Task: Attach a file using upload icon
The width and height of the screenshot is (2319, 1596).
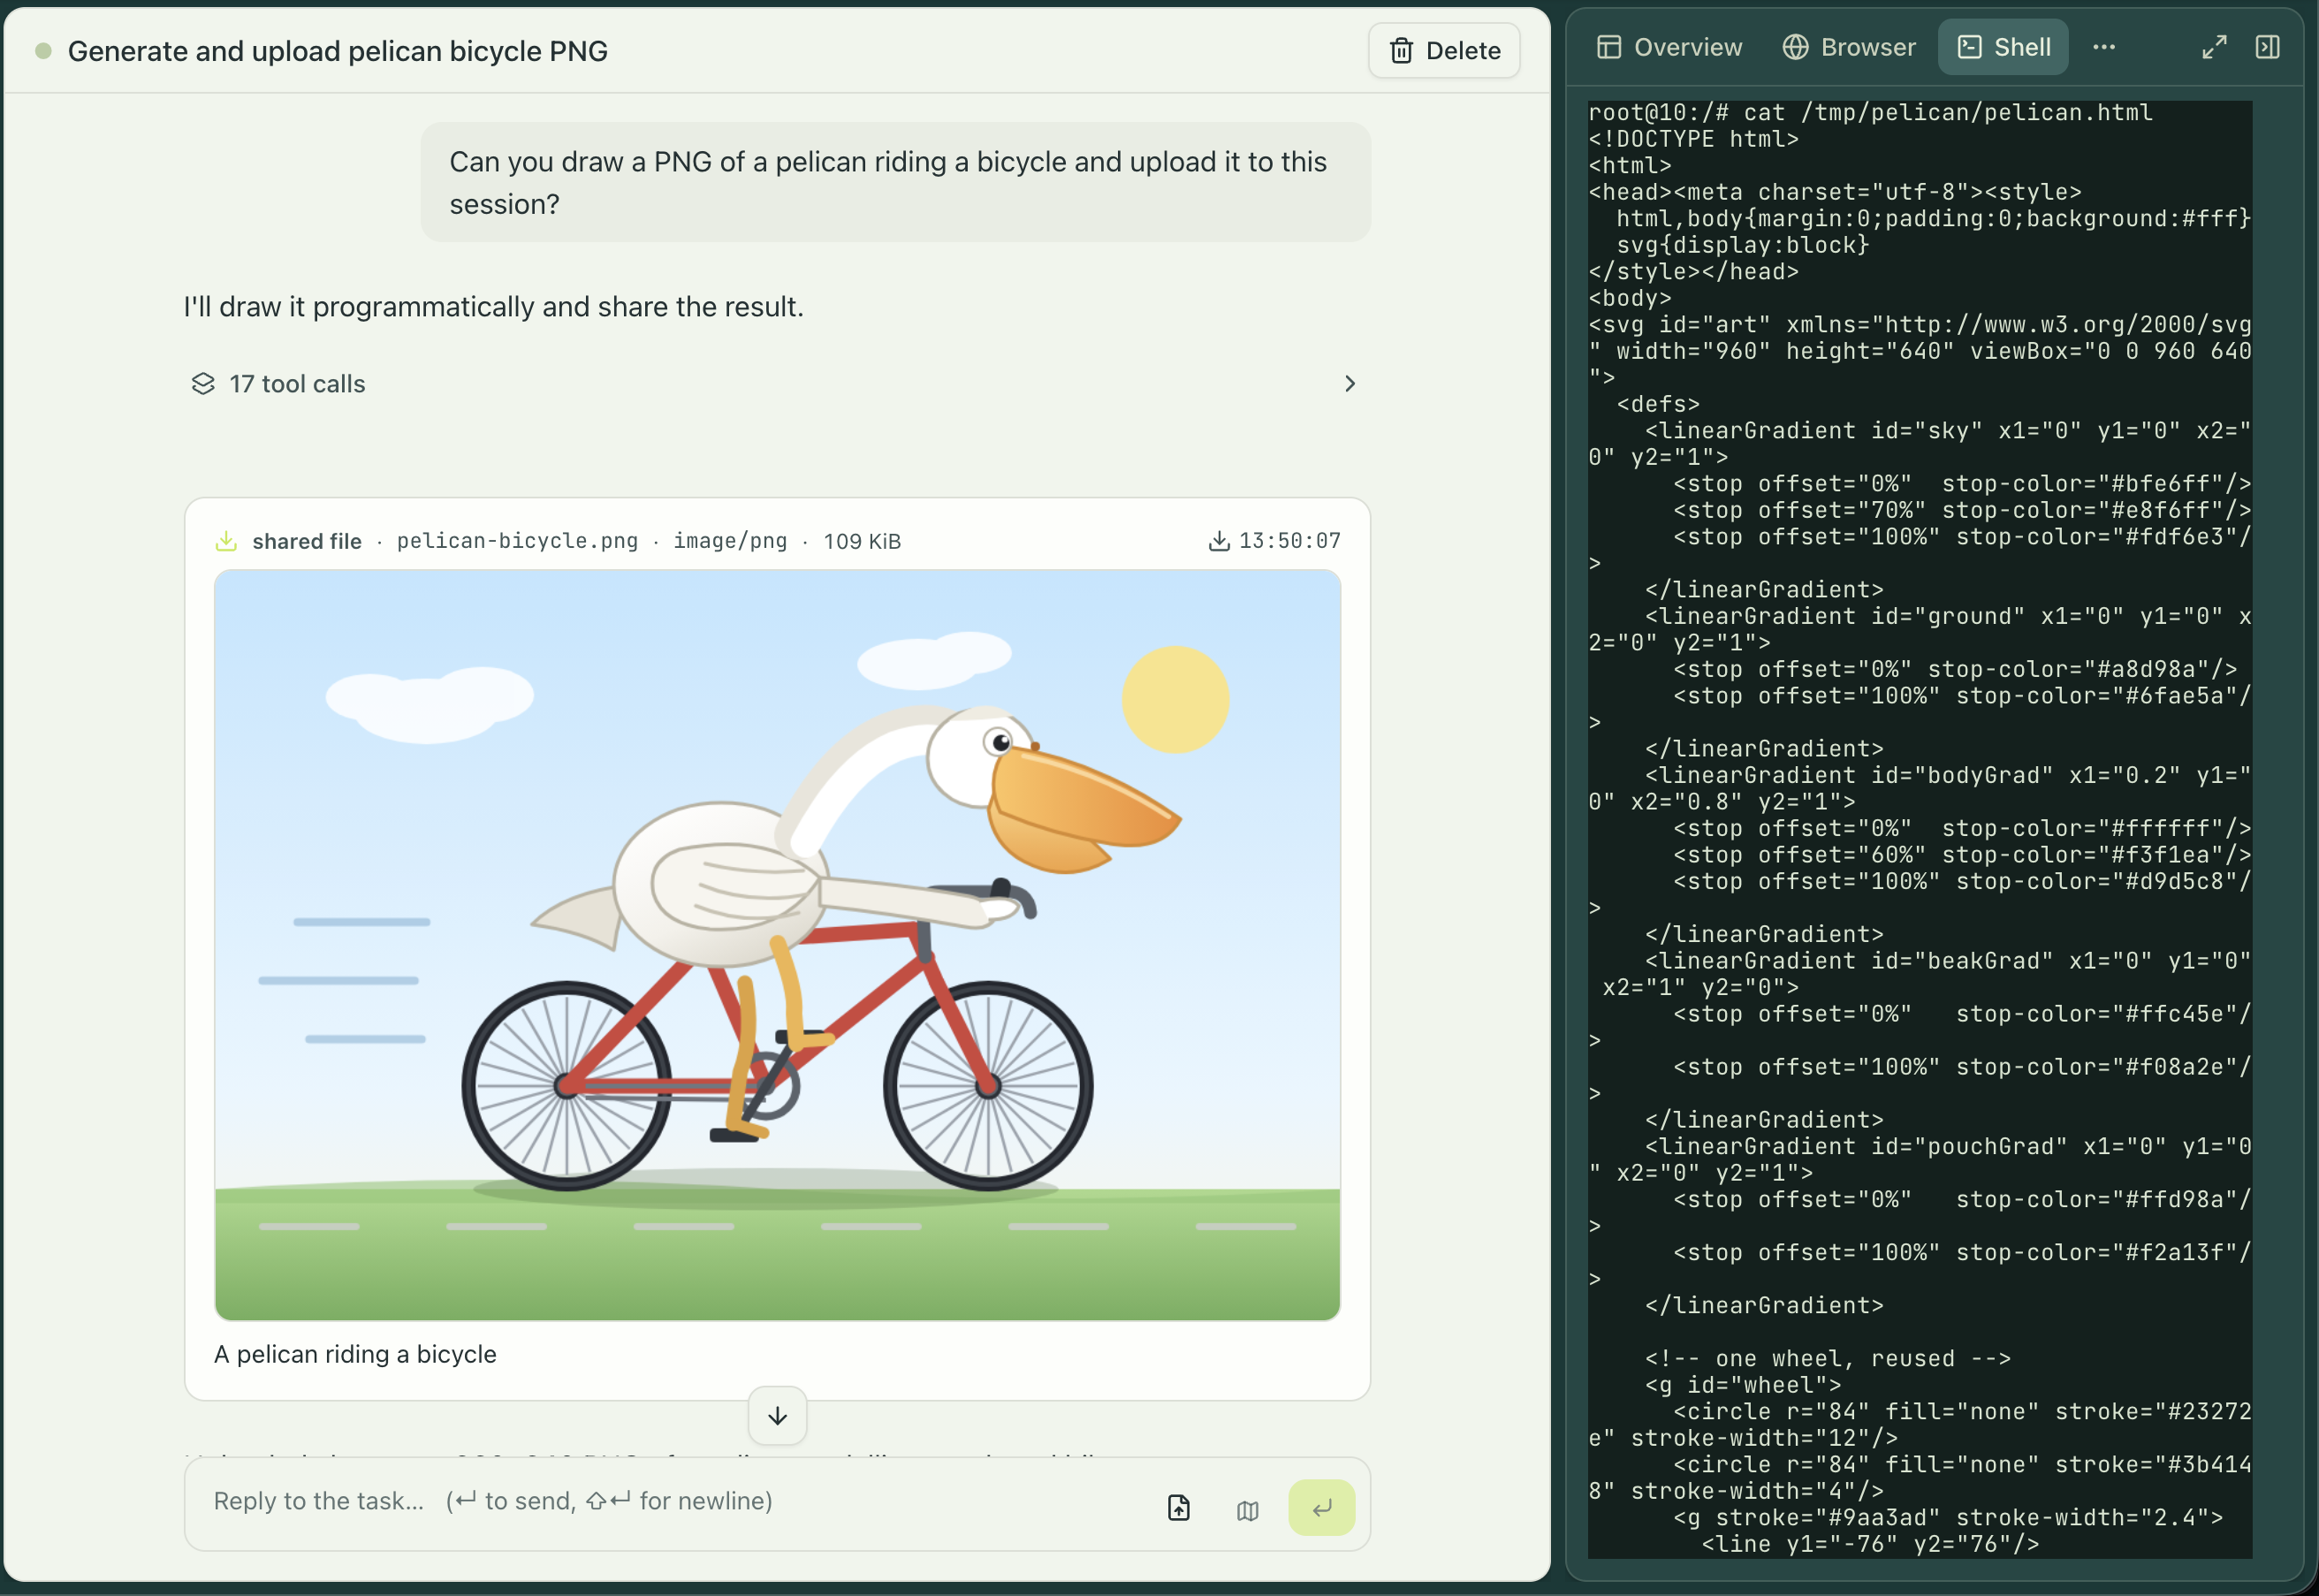Action: [x=1179, y=1508]
